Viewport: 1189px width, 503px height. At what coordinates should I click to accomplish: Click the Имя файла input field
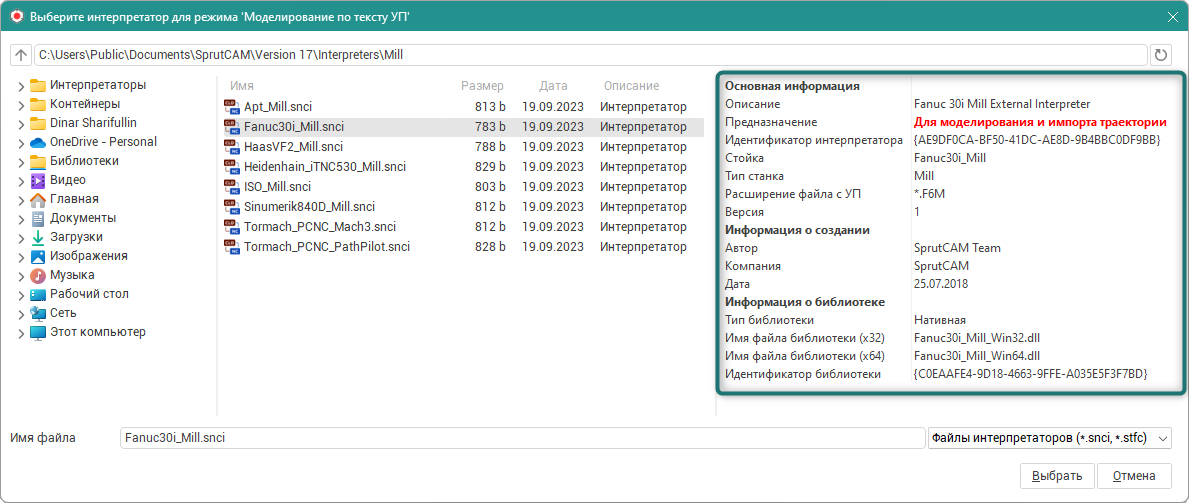coord(520,438)
